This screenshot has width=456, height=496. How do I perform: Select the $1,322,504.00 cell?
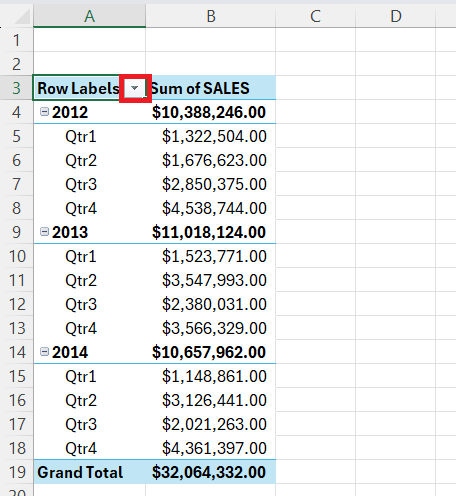coord(211,136)
